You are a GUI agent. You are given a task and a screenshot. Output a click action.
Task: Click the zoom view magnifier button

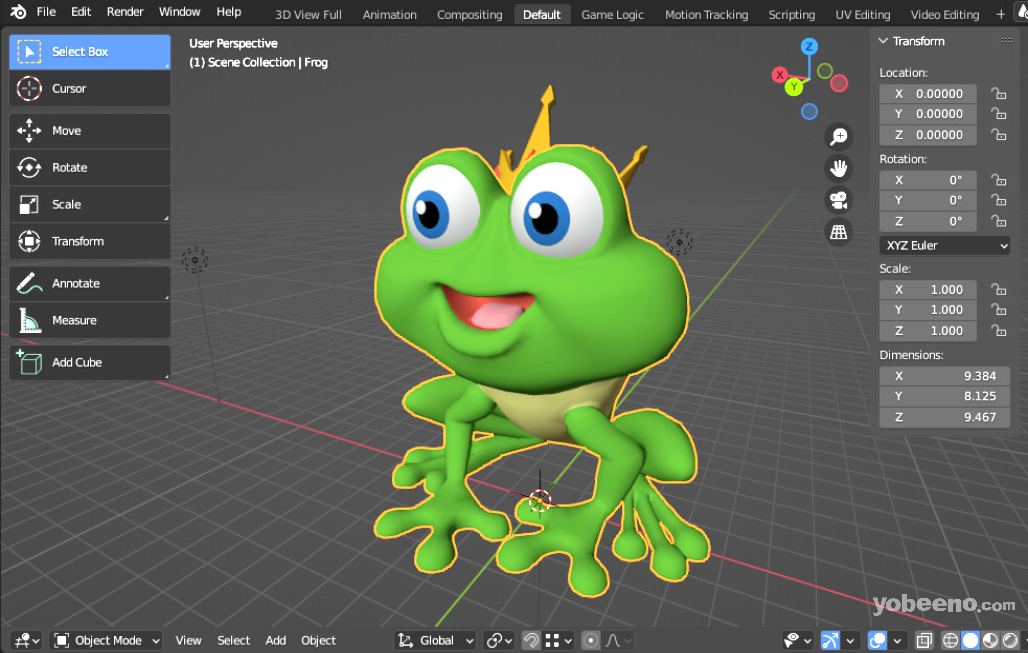click(x=839, y=136)
